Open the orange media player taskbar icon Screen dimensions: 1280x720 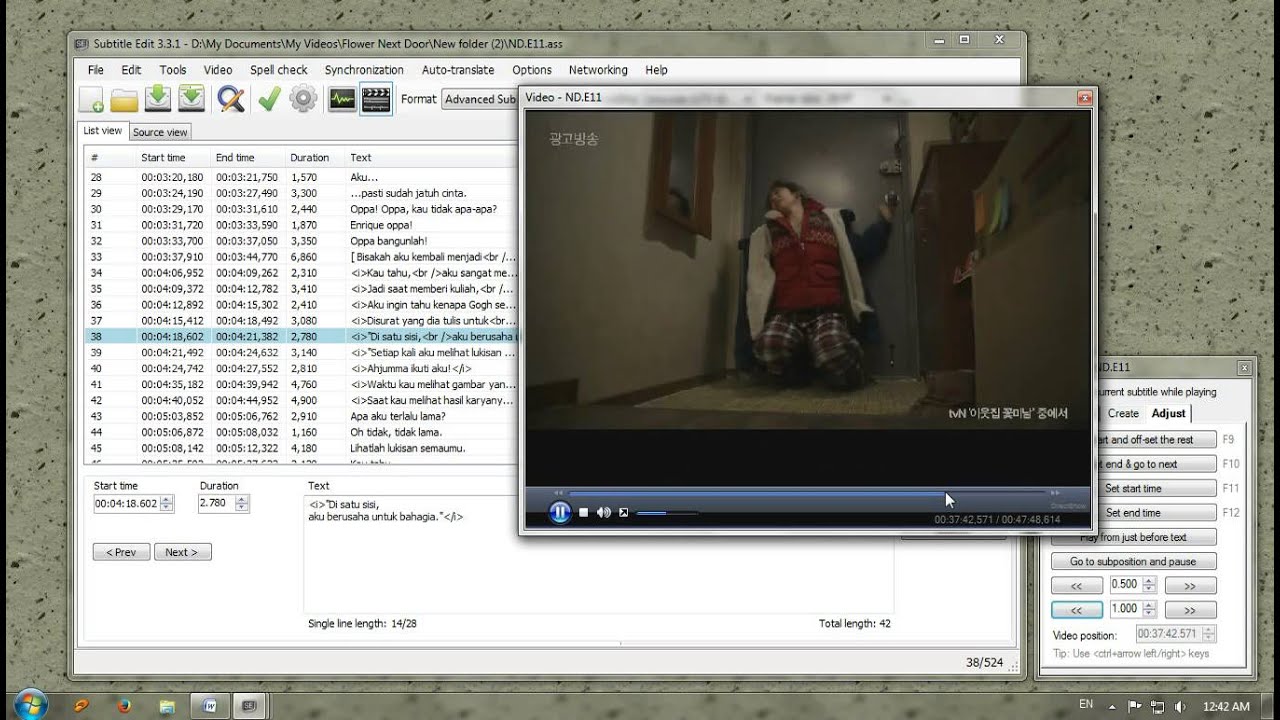coord(81,704)
